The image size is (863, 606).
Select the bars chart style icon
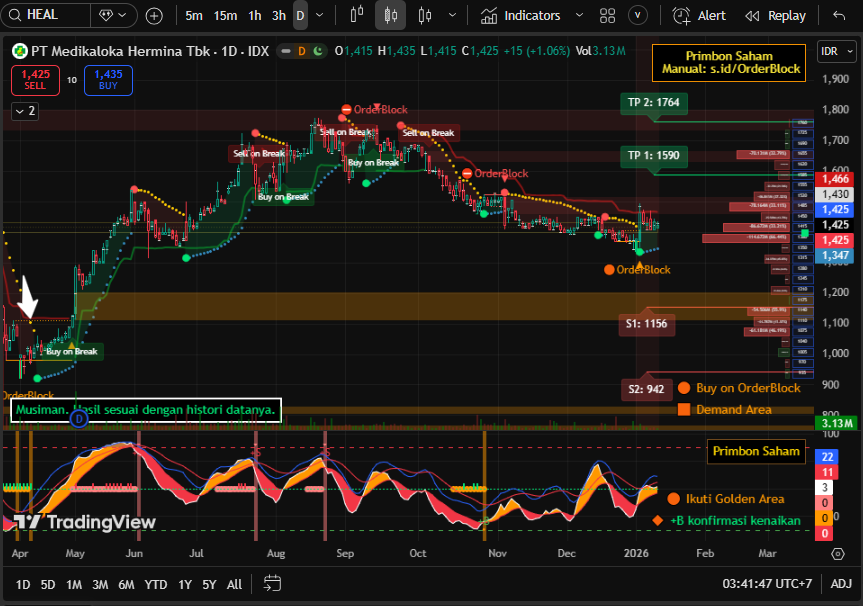(358, 16)
